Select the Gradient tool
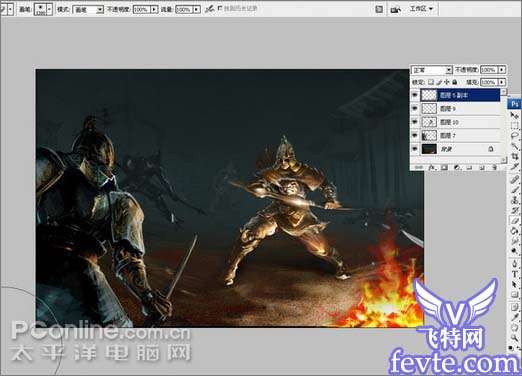 pos(515,231)
